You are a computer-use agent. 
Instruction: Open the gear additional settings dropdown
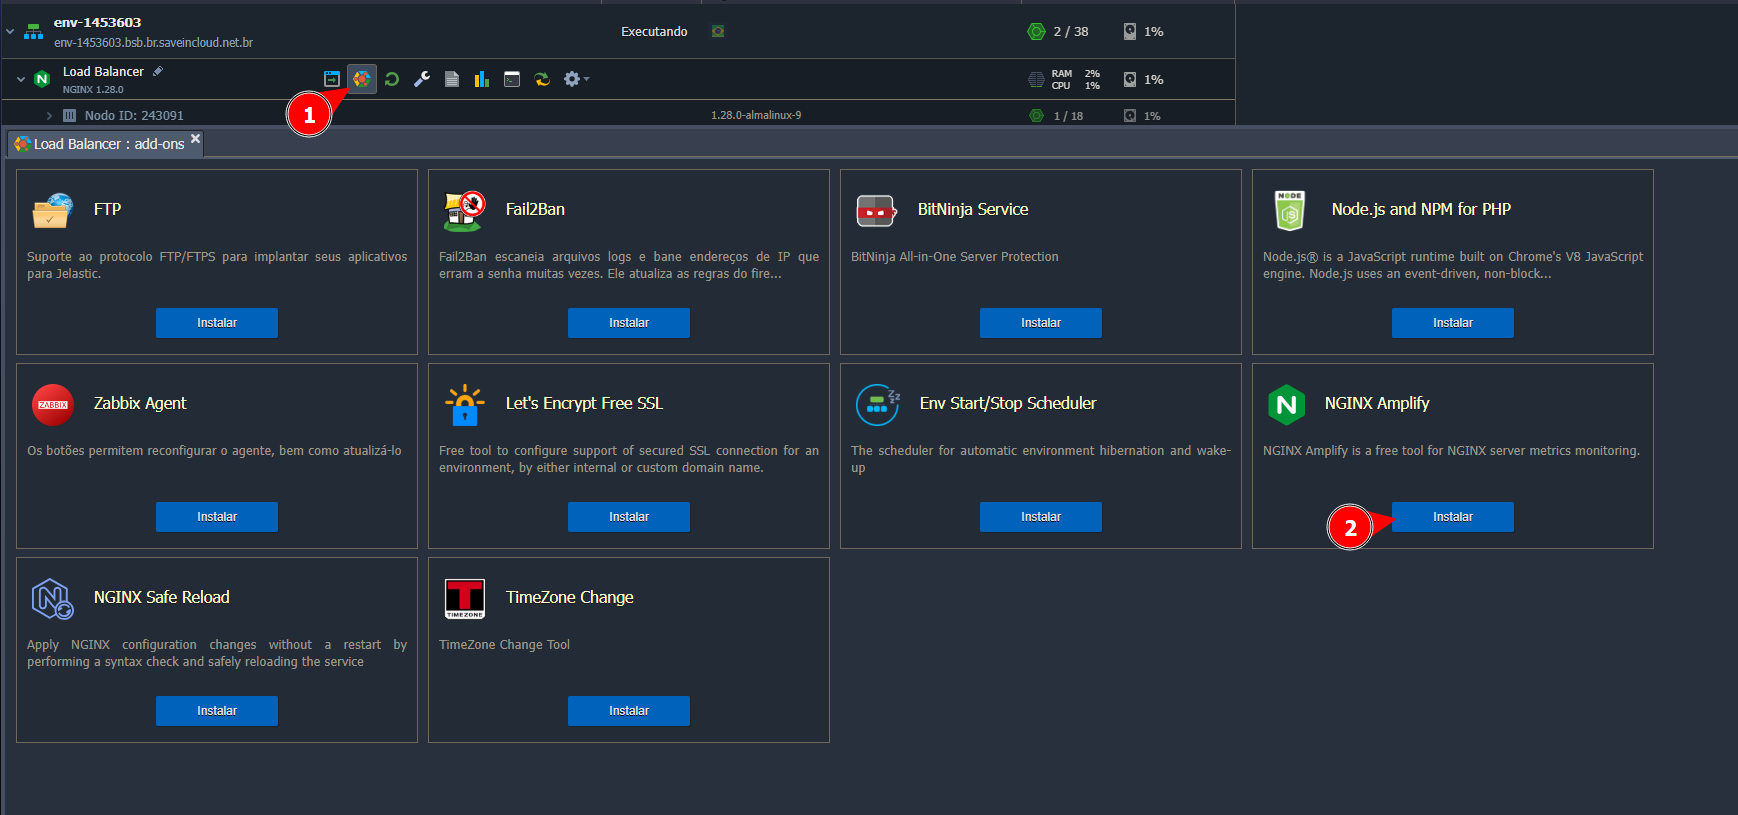(x=575, y=79)
